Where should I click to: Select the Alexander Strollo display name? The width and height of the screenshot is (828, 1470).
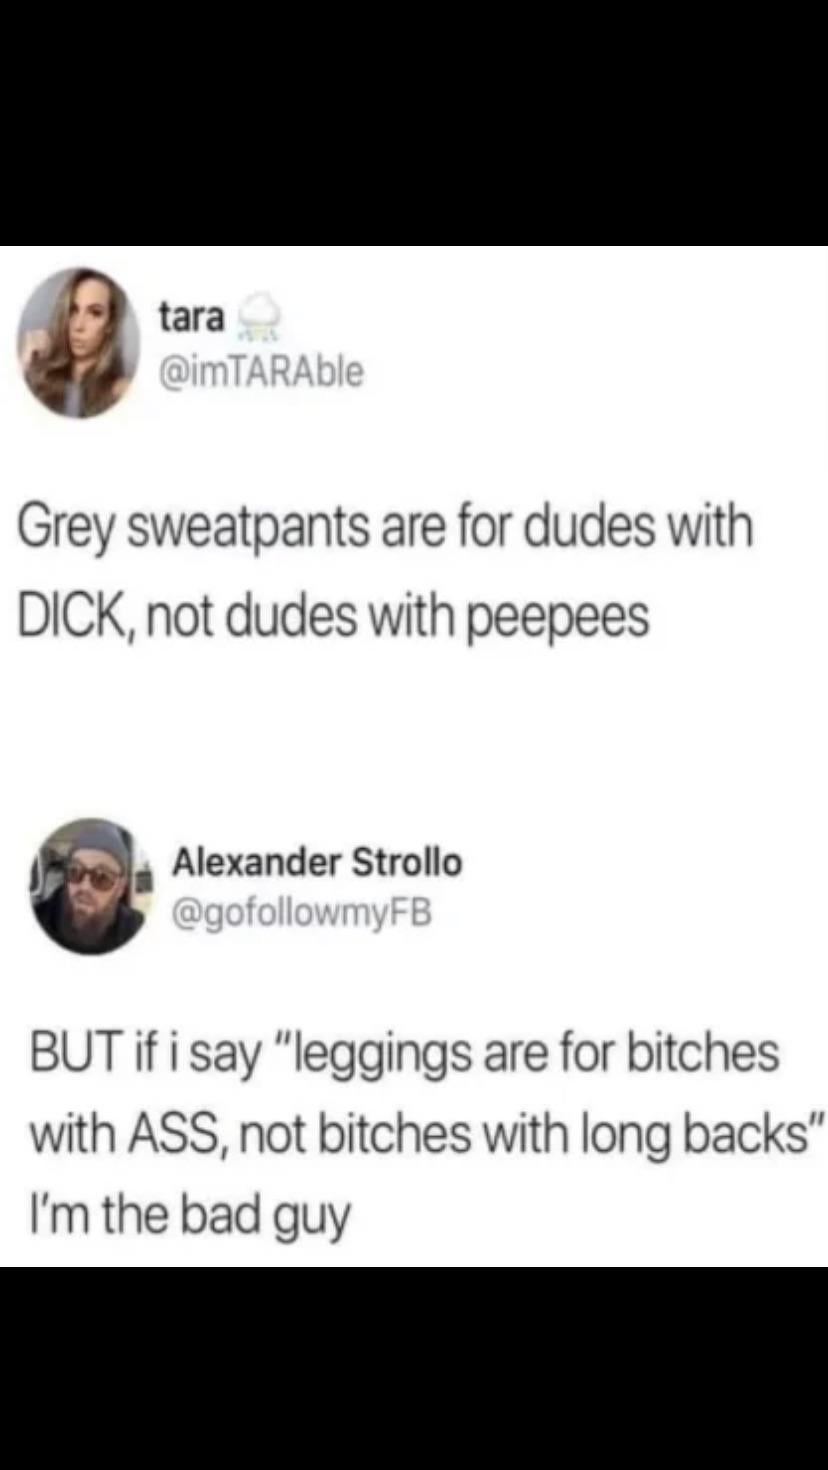318,861
